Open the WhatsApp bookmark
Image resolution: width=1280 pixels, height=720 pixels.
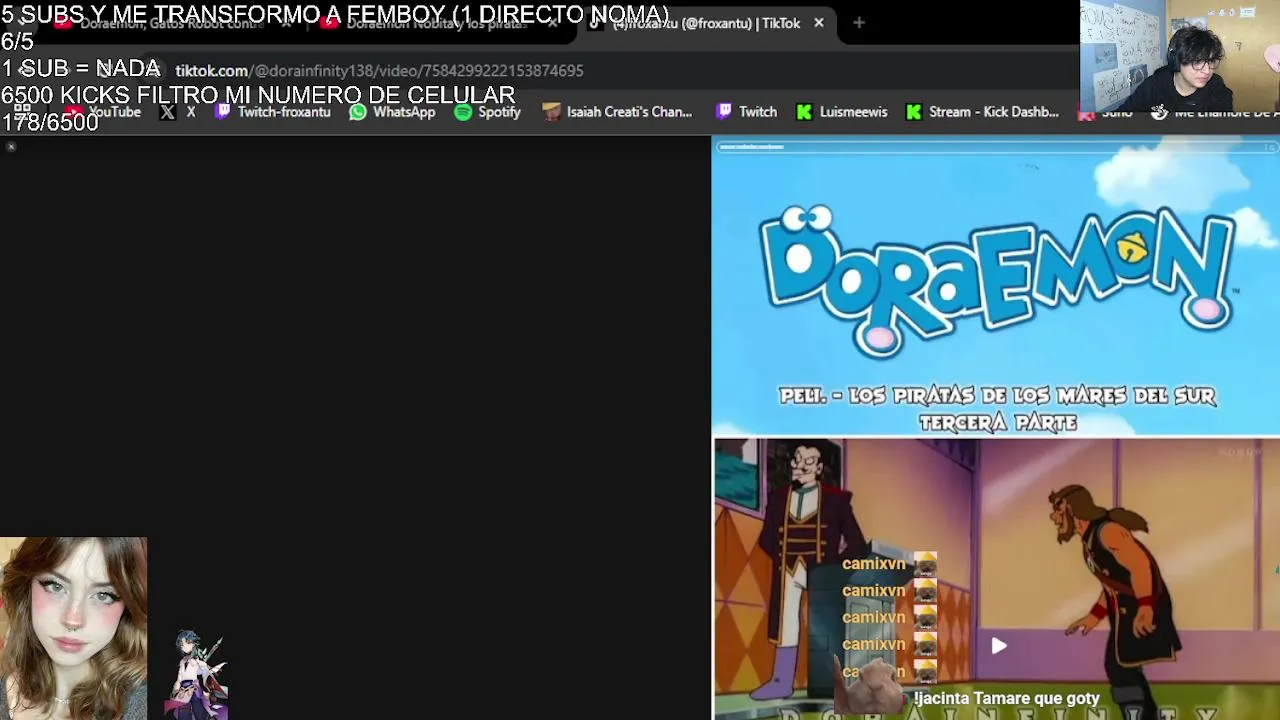click(x=392, y=112)
